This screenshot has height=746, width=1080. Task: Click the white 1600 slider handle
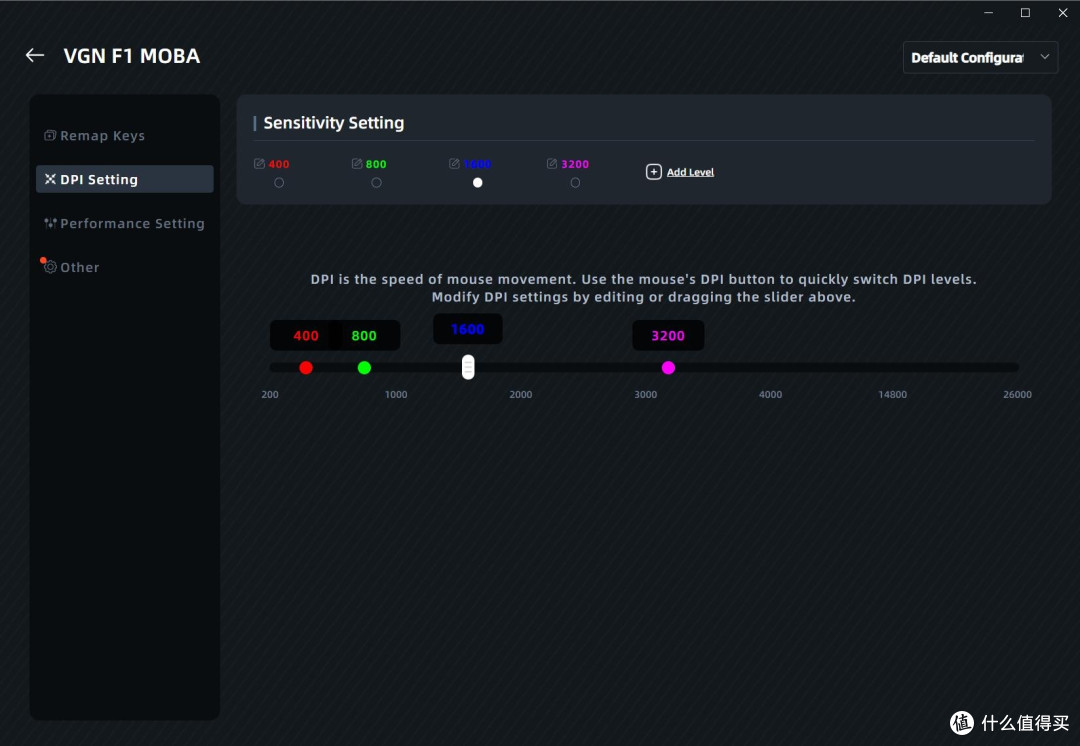468,367
